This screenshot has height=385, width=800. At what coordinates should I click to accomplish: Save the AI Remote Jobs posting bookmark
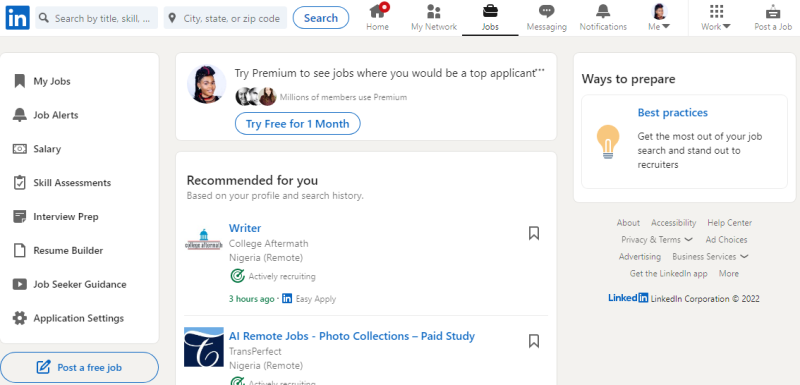[534, 341]
